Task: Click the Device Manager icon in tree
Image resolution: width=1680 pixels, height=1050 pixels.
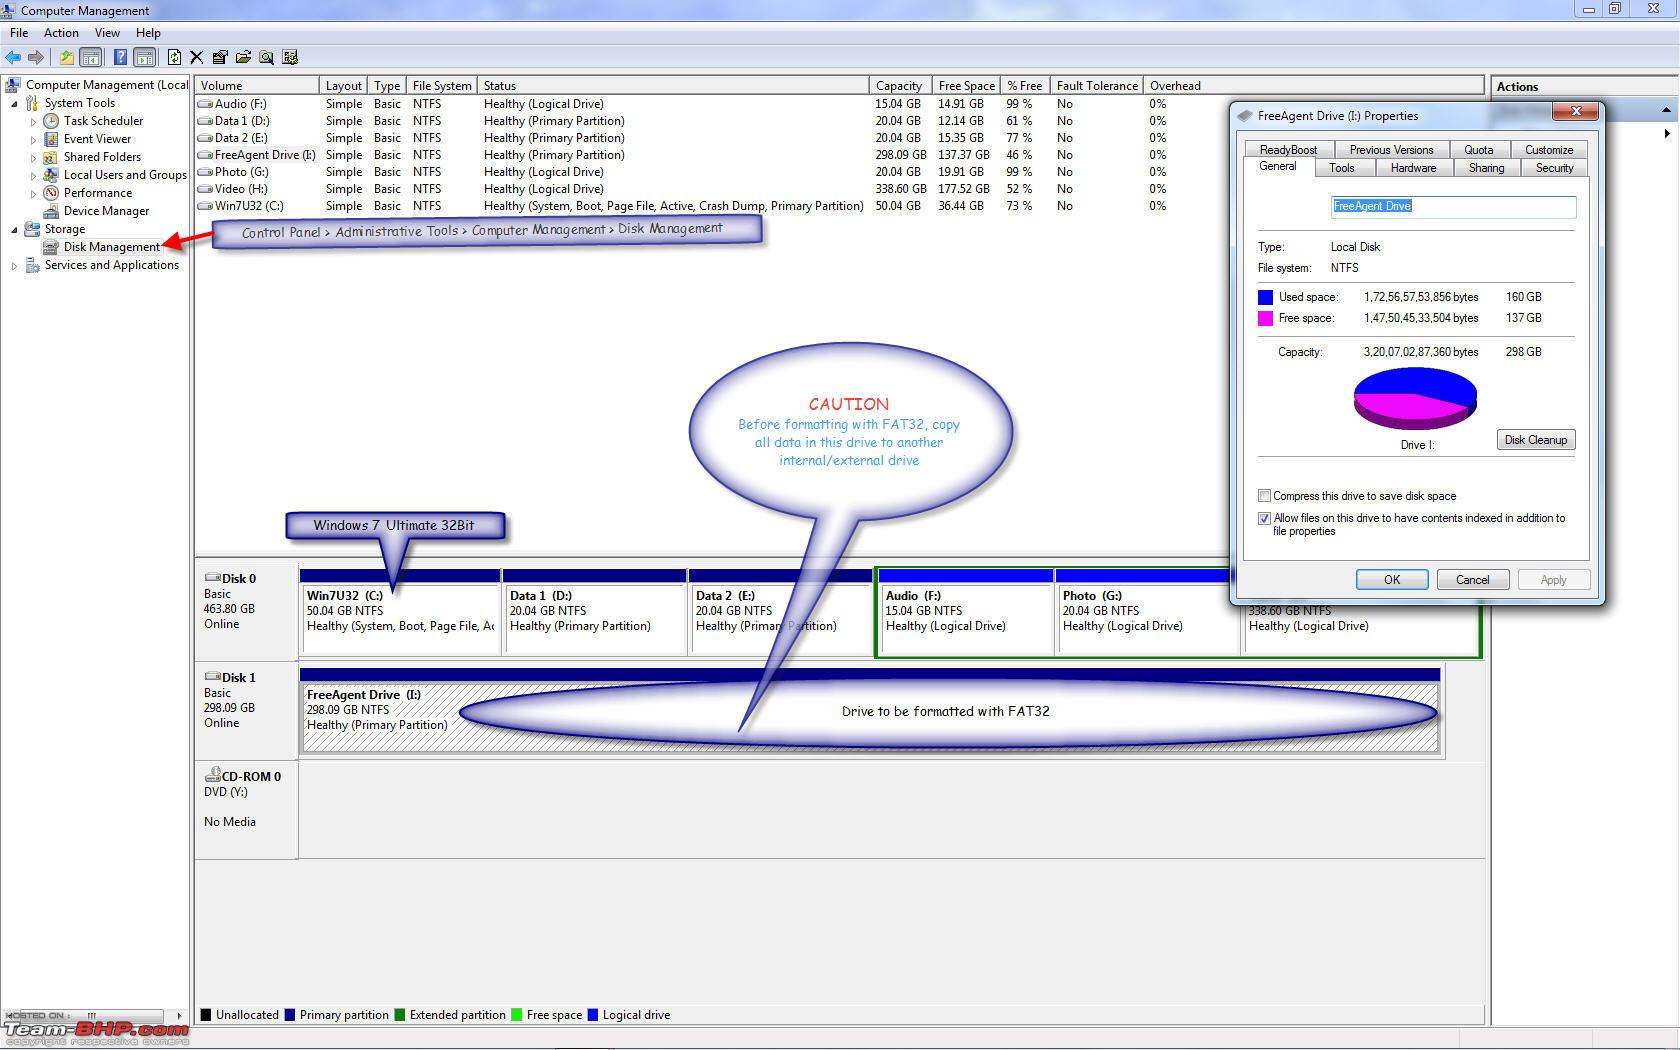Action: pos(51,211)
